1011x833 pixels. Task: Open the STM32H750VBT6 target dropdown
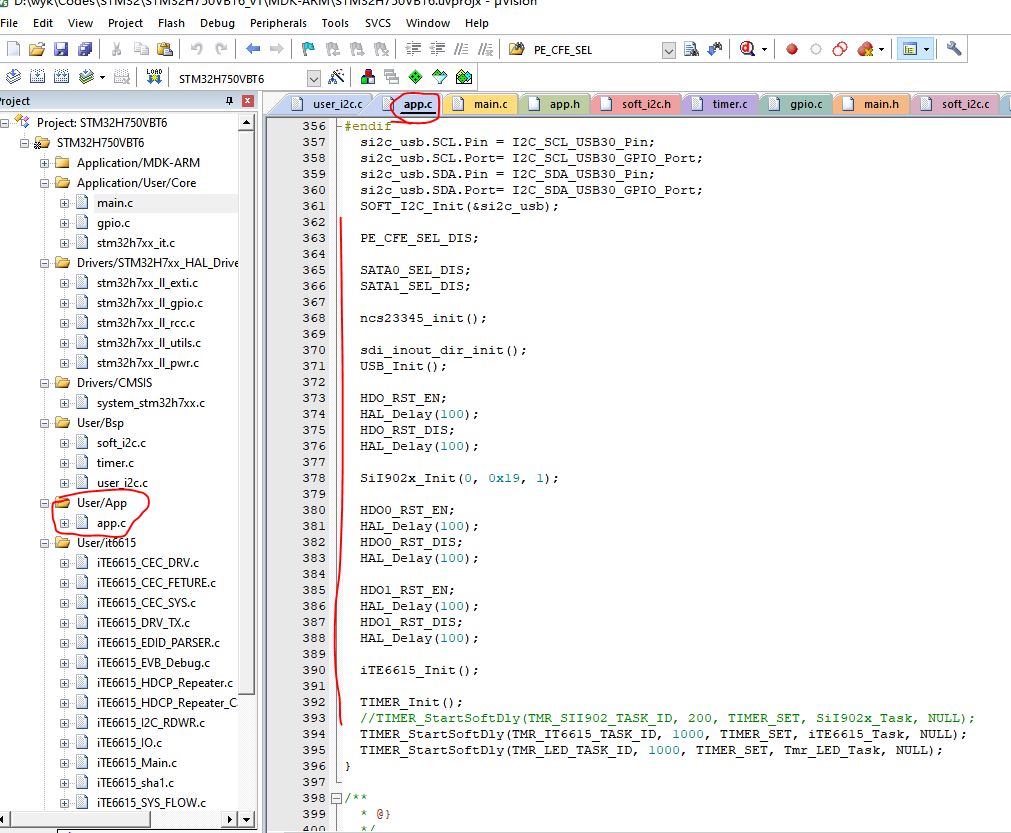[x=313, y=79]
